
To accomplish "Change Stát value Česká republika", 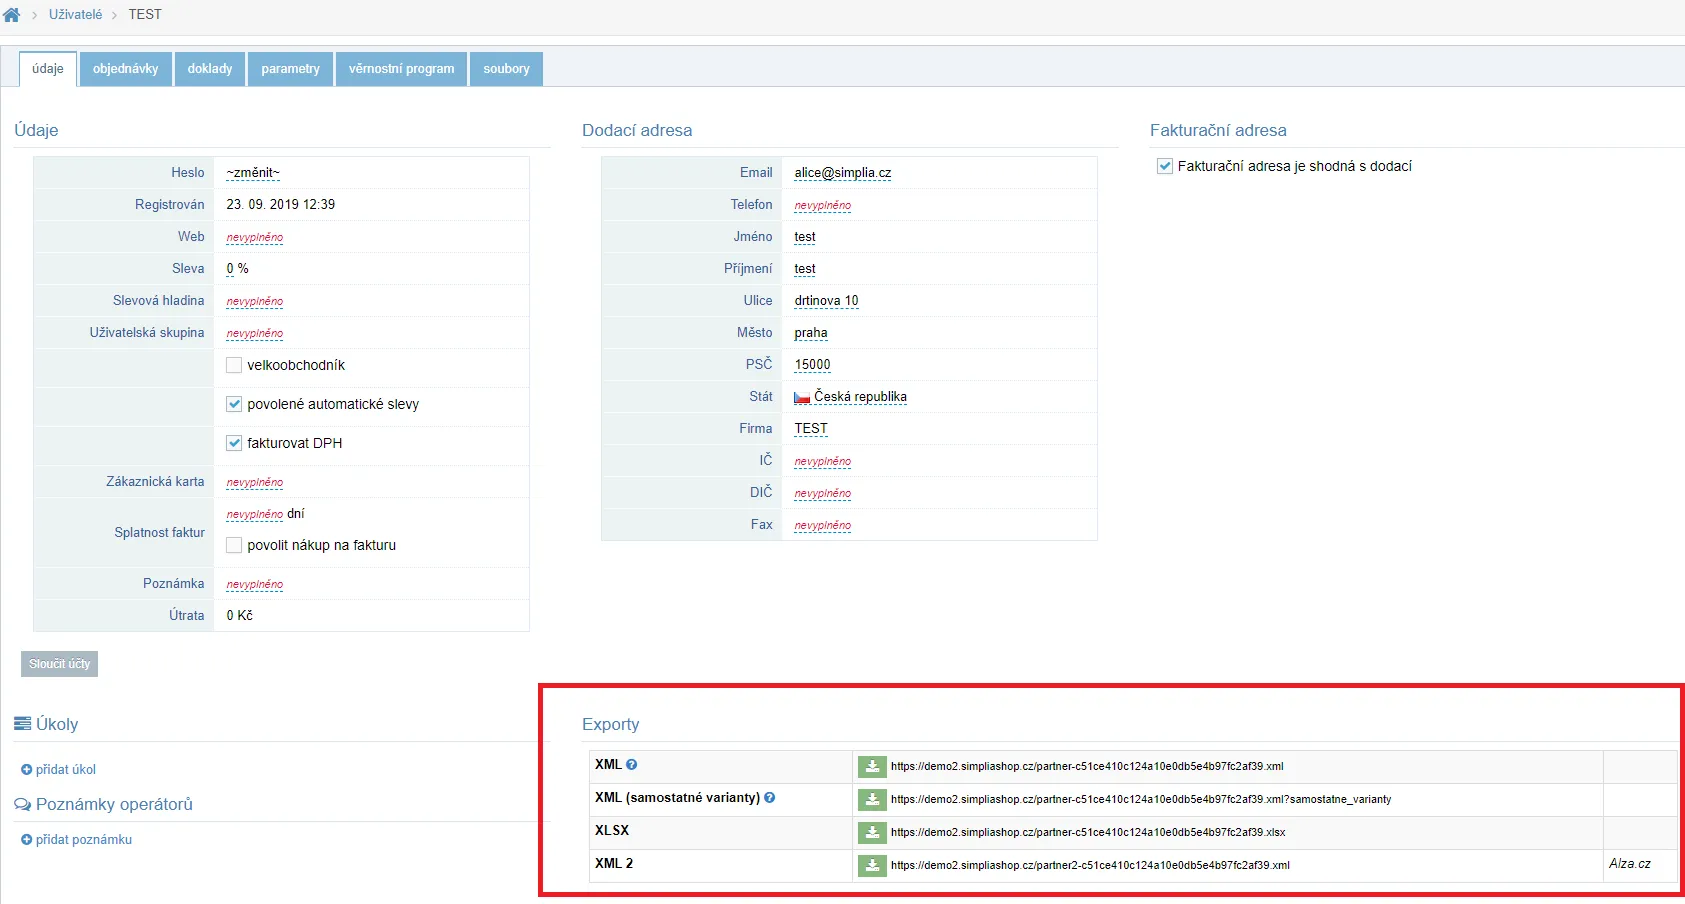I will pos(860,397).
